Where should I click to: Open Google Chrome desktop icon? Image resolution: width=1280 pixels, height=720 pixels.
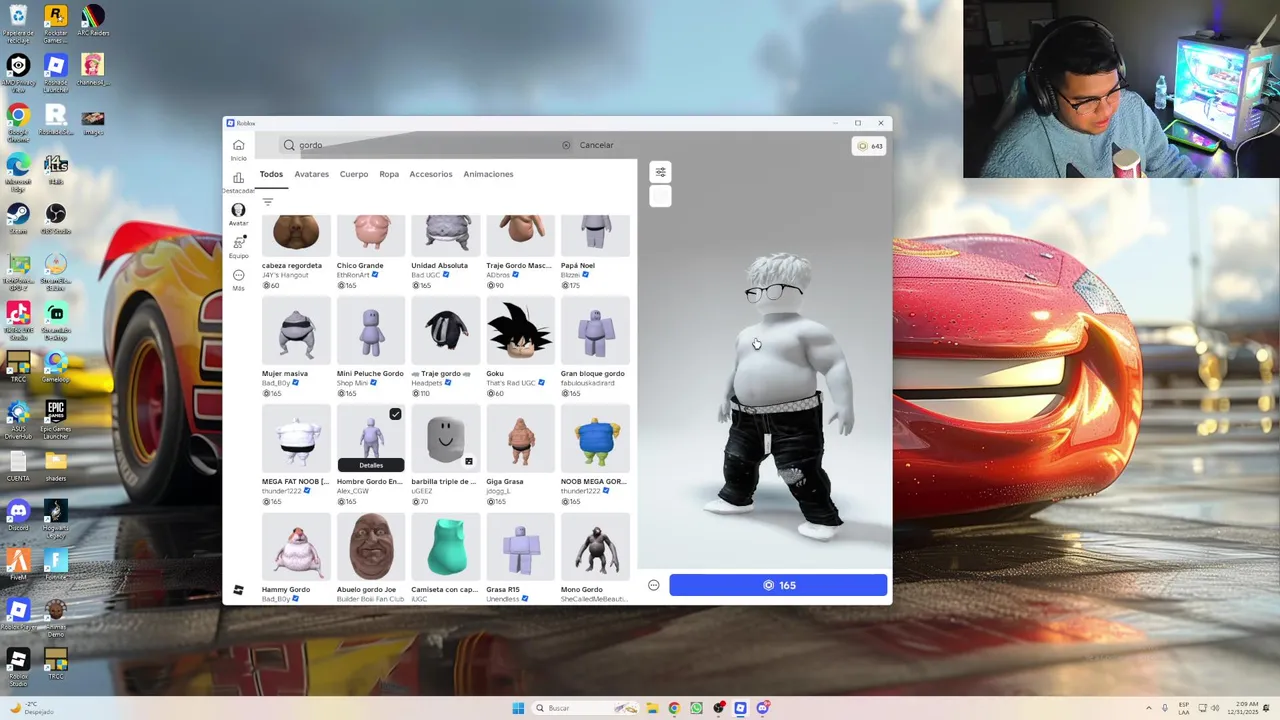click(x=18, y=122)
